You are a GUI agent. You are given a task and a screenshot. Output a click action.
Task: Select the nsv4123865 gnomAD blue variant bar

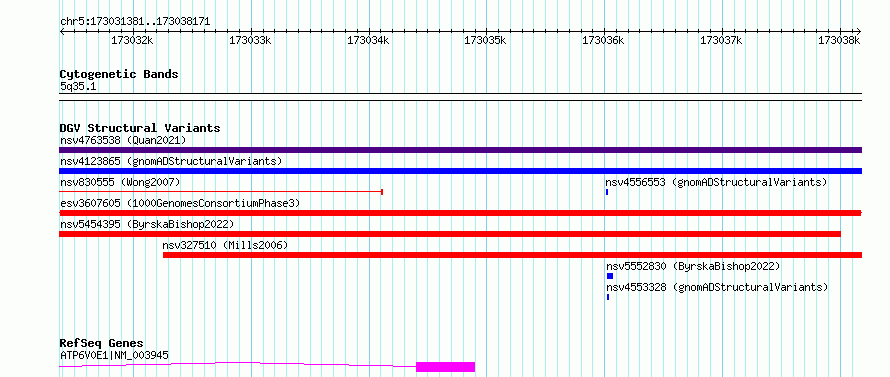click(x=460, y=171)
